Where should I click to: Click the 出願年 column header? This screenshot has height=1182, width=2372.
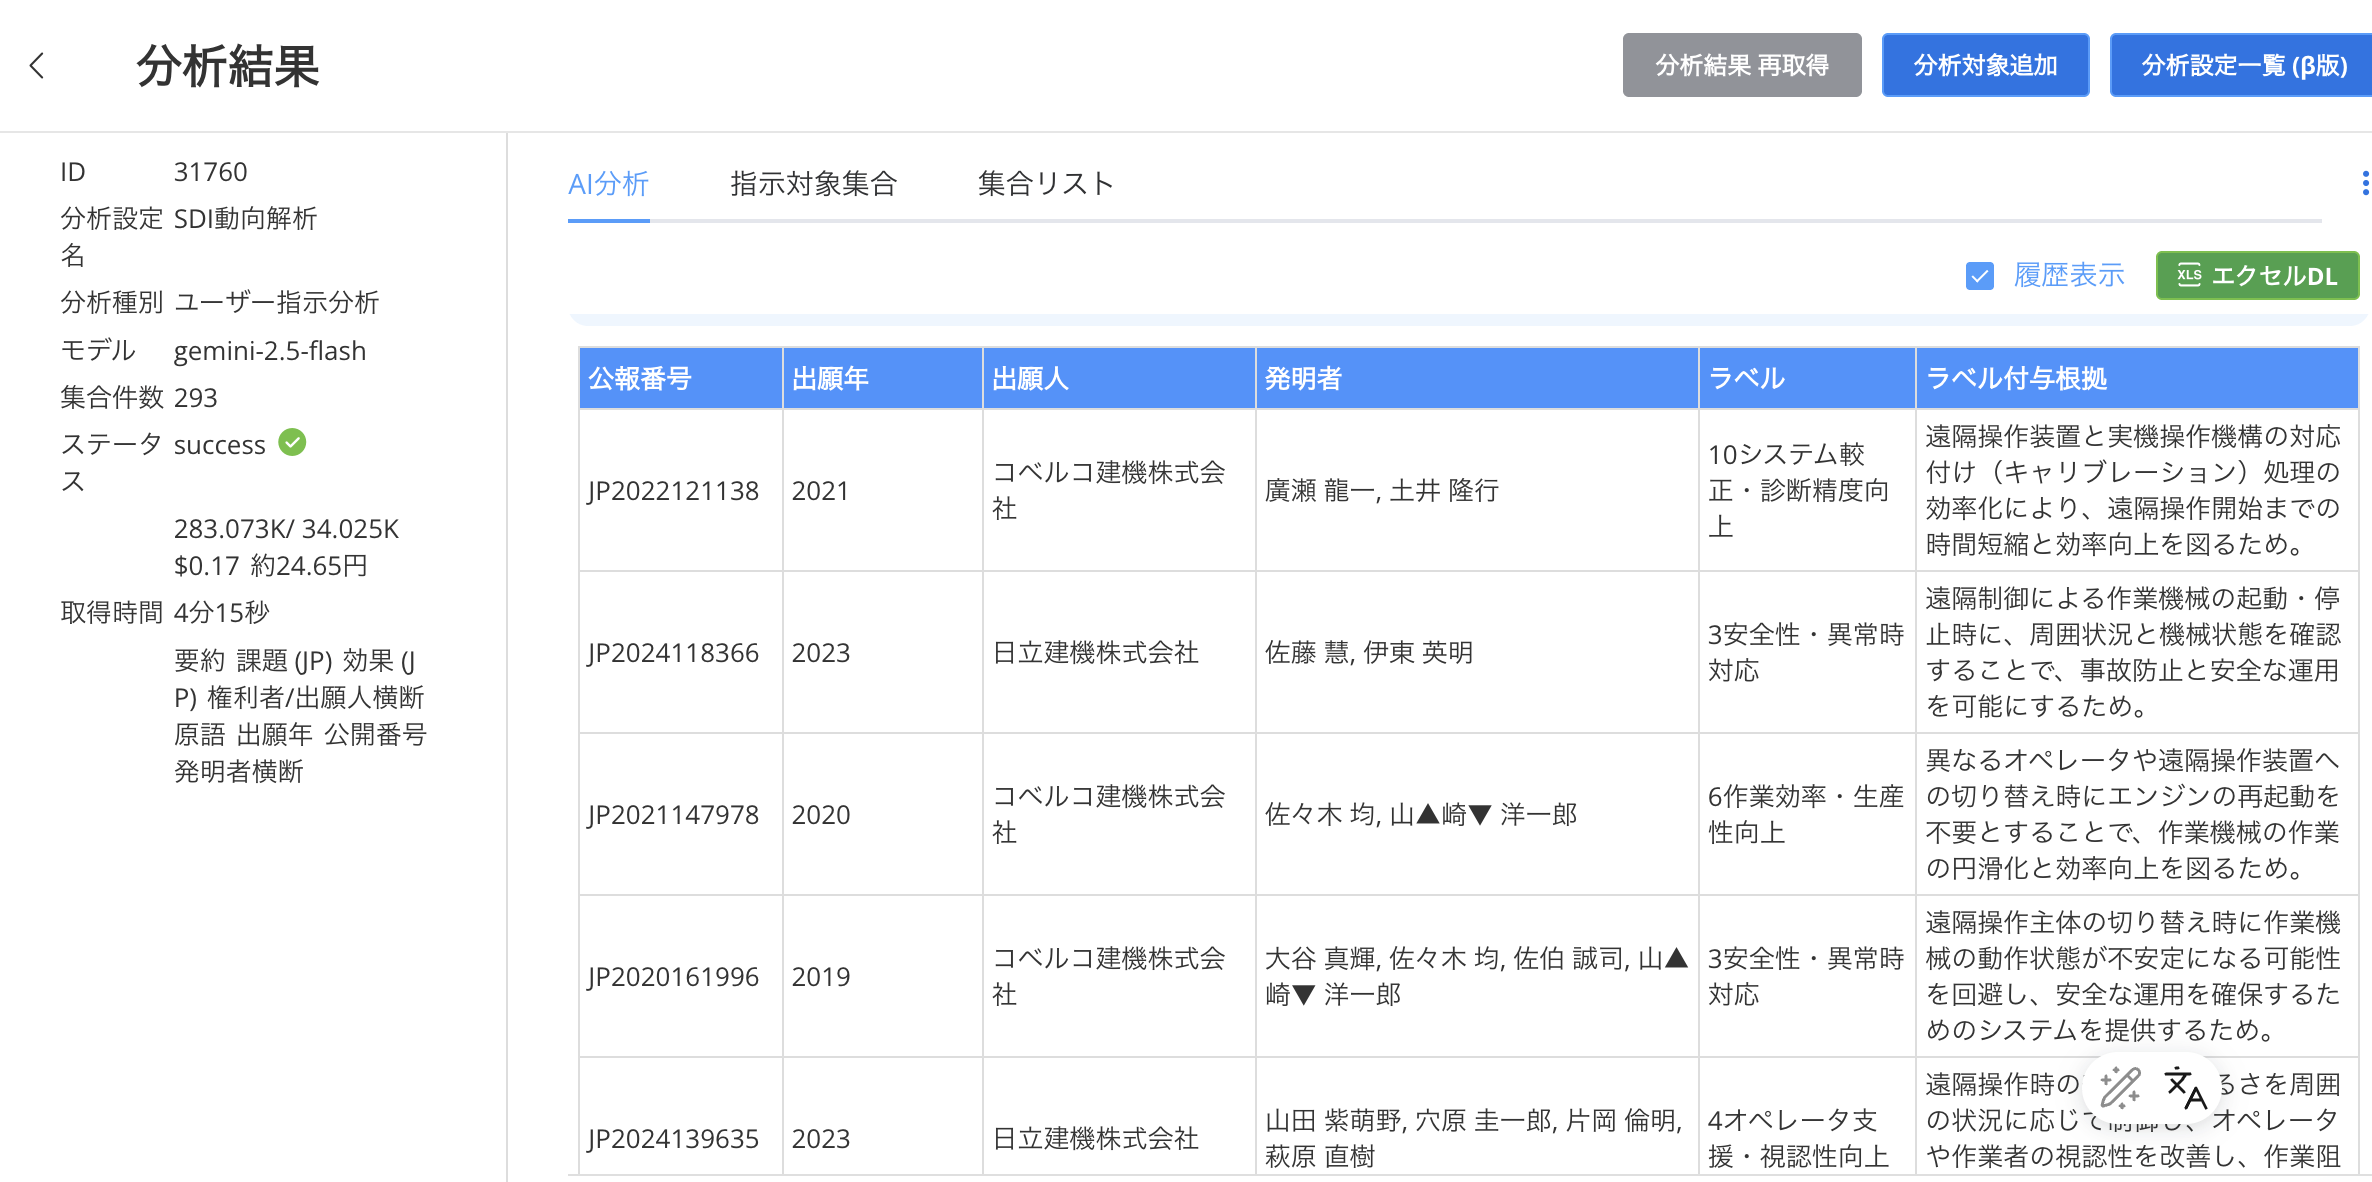pyautogui.click(x=830, y=379)
